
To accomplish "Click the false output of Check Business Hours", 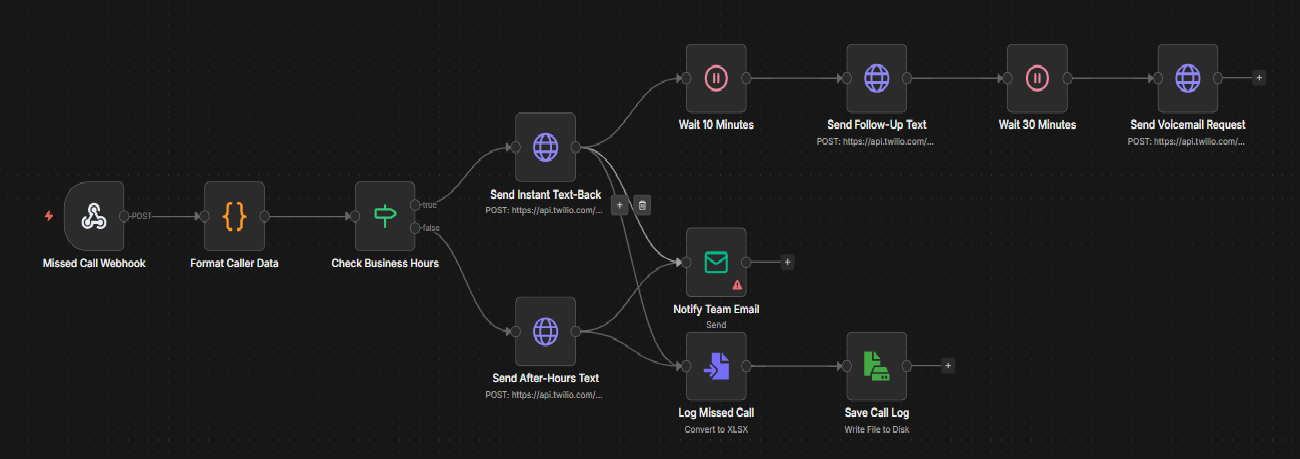I will pos(416,228).
